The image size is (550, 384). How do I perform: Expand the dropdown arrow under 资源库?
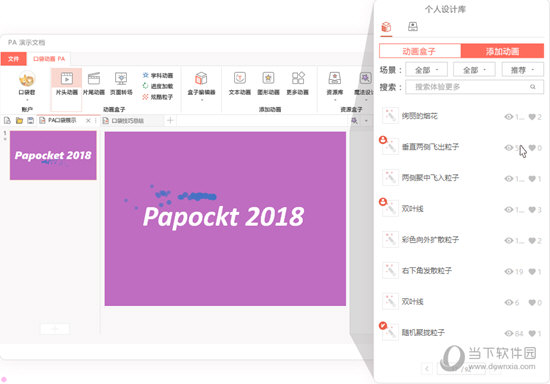[335, 100]
